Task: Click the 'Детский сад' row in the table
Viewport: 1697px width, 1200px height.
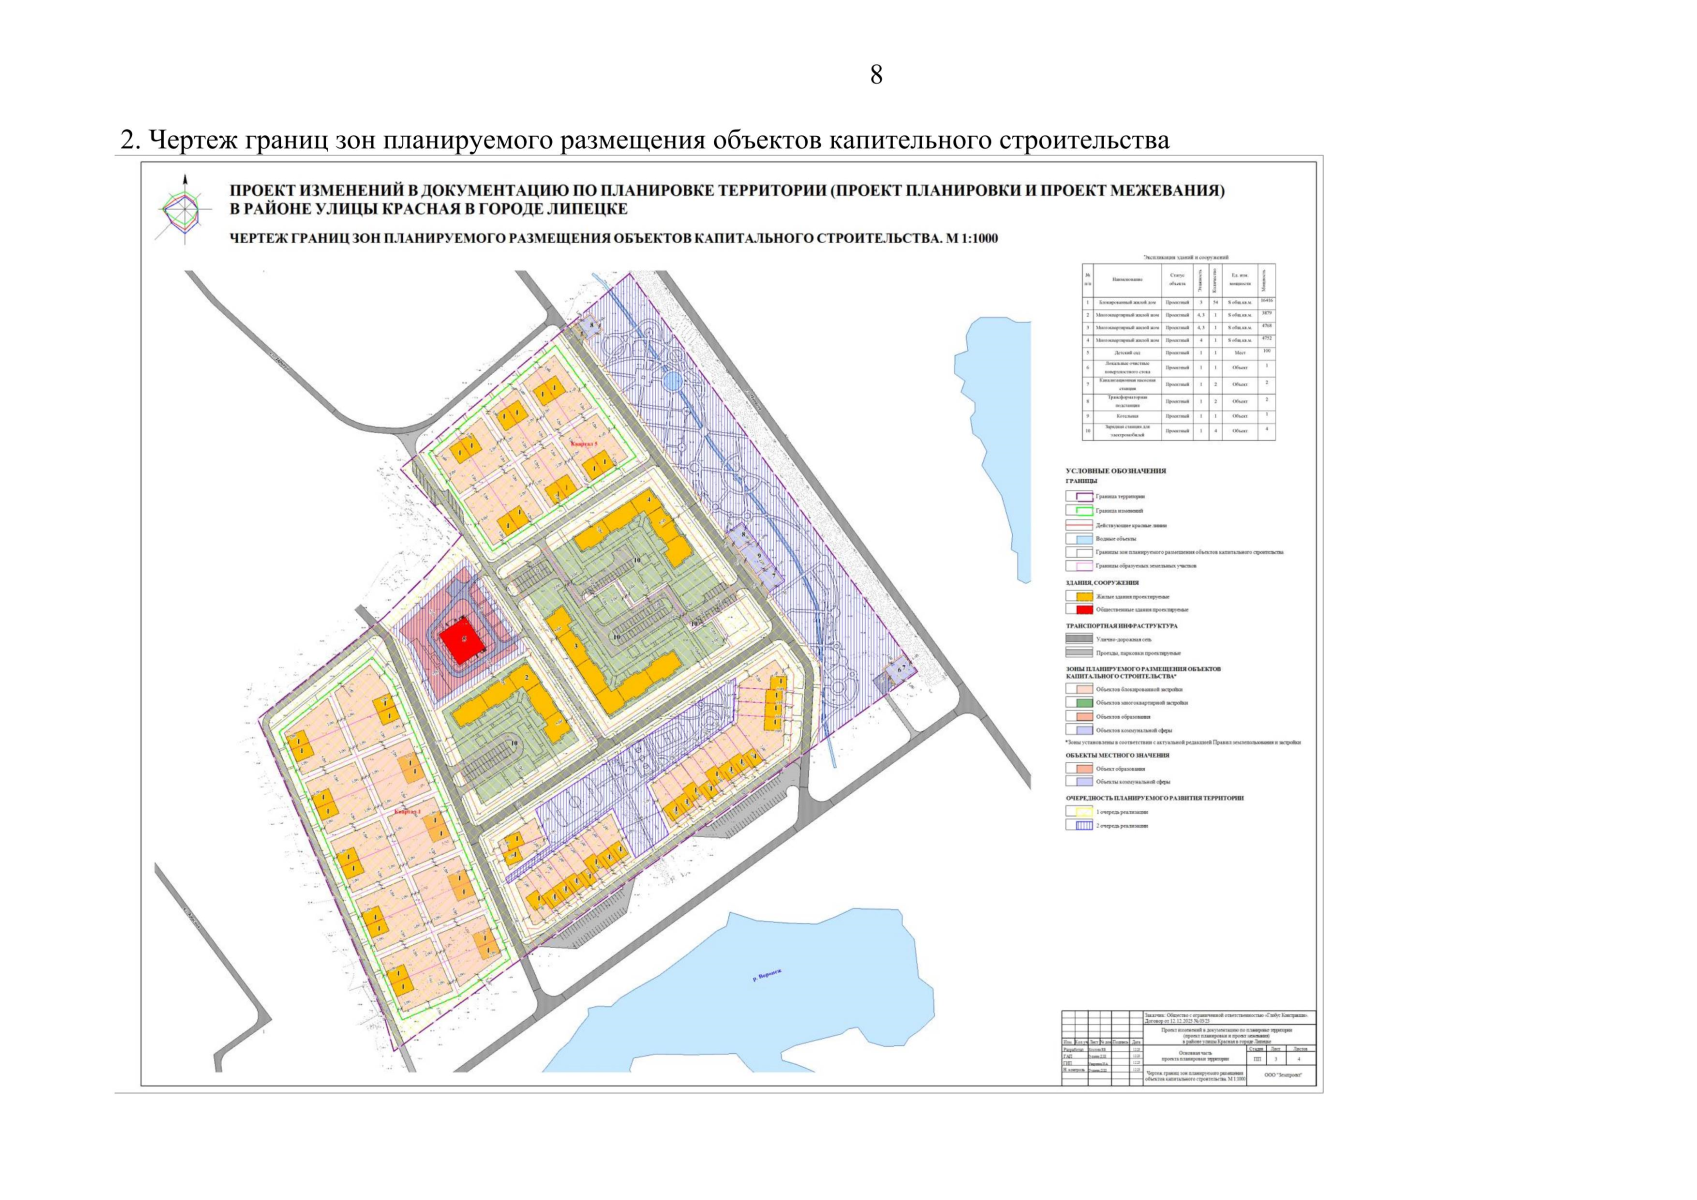Action: point(1128,353)
